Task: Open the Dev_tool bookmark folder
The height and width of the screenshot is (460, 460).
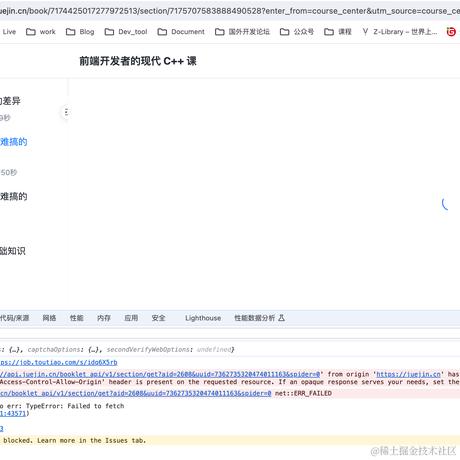Action: pyautogui.click(x=126, y=32)
